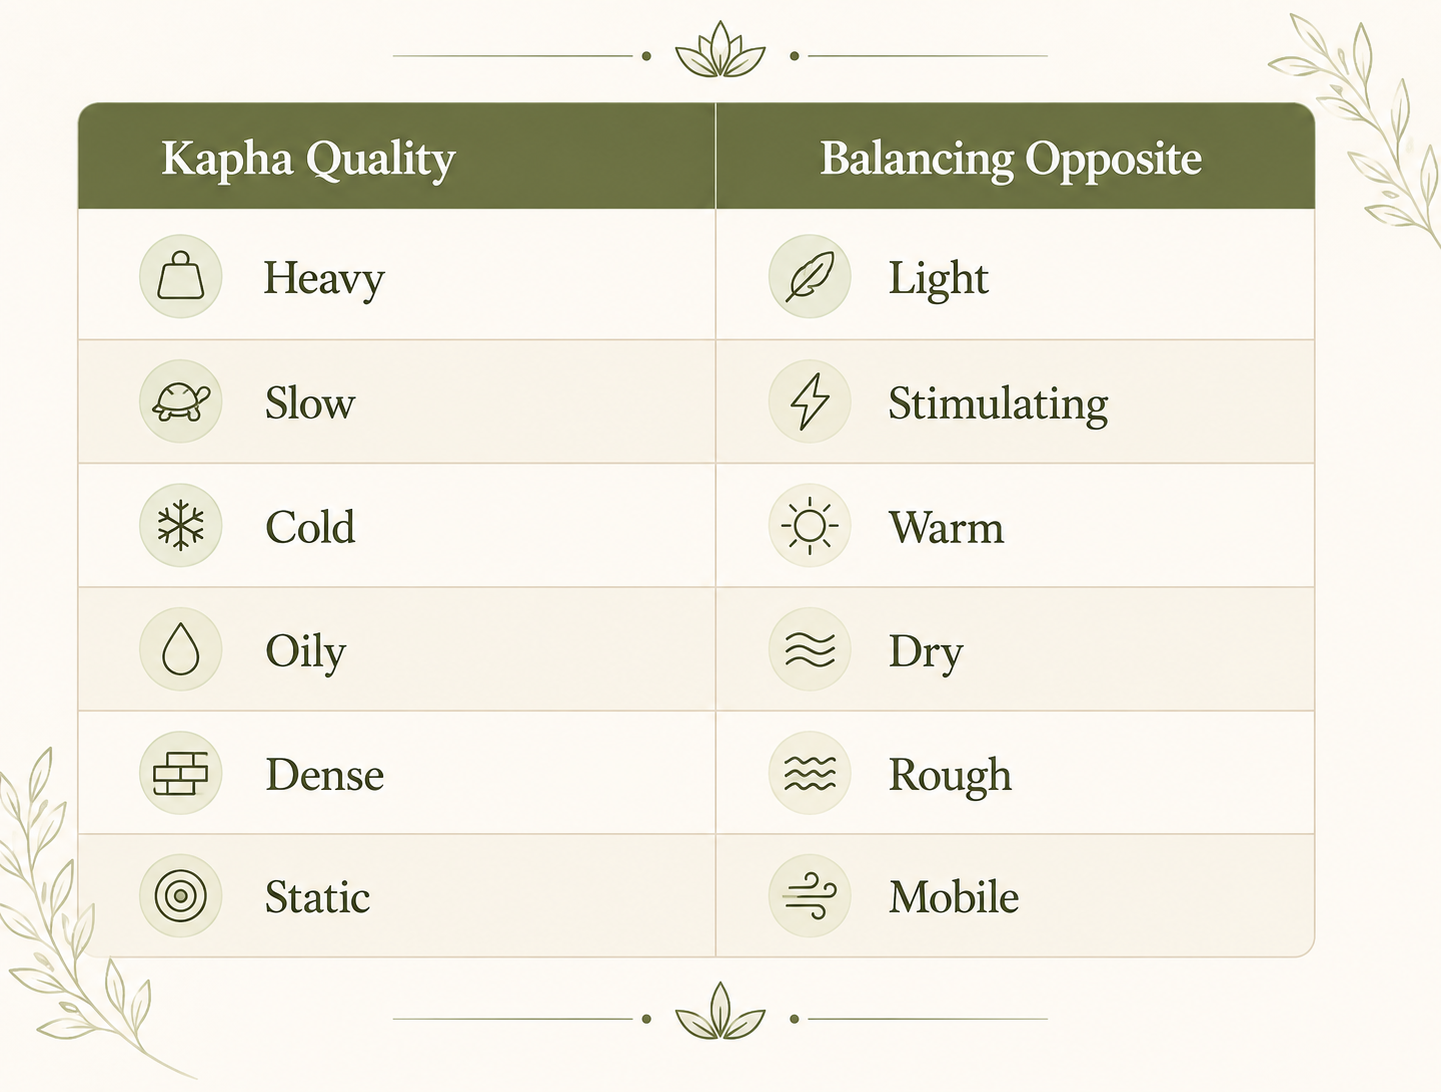Click the Heavy text label
The height and width of the screenshot is (1092, 1441).
click(324, 279)
